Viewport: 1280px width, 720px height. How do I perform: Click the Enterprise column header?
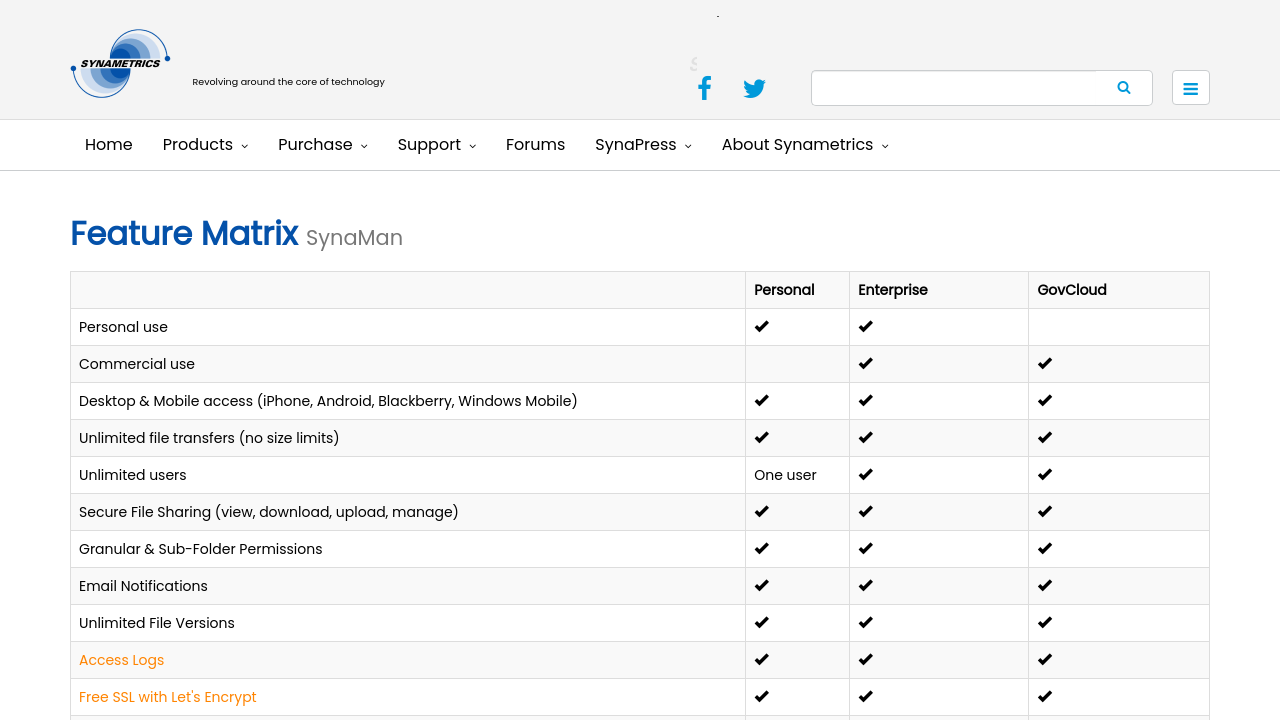(893, 290)
